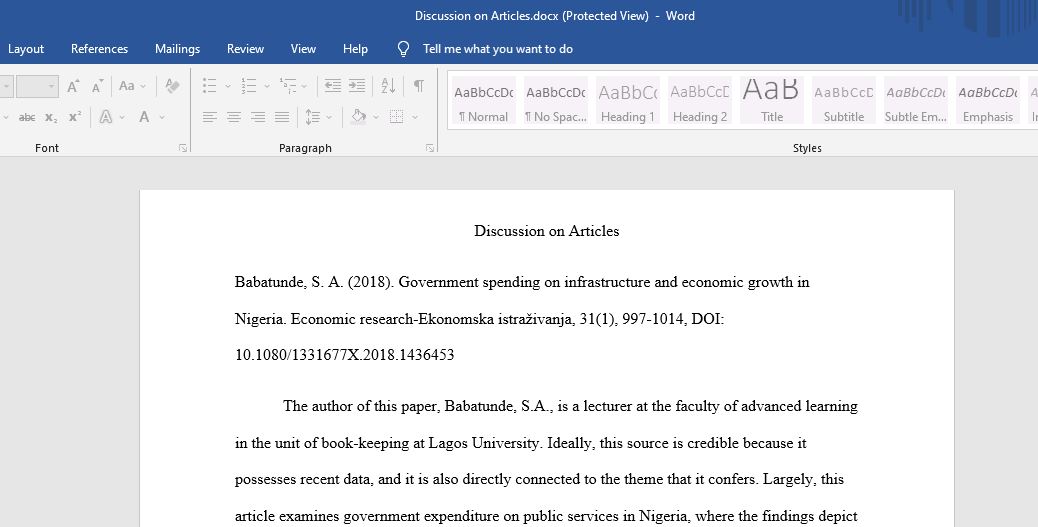
Task: Open bullet library dropdown arrow
Action: pos(228,86)
